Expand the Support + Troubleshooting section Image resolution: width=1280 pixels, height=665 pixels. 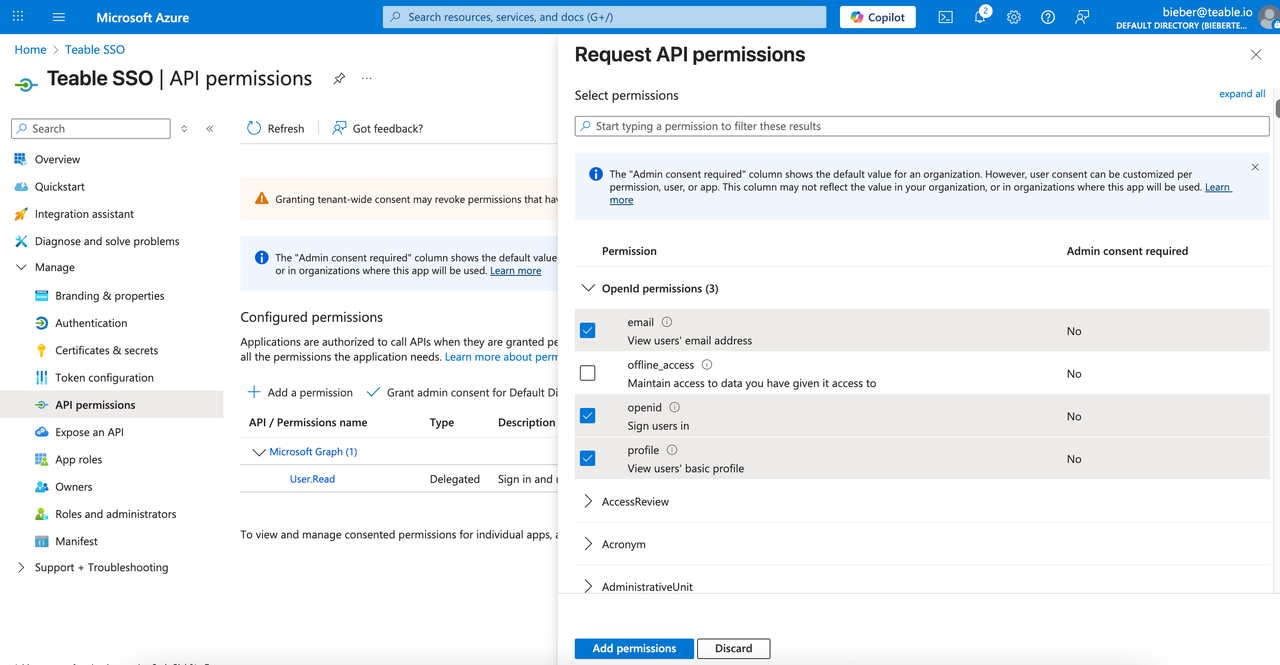pyautogui.click(x=22, y=567)
